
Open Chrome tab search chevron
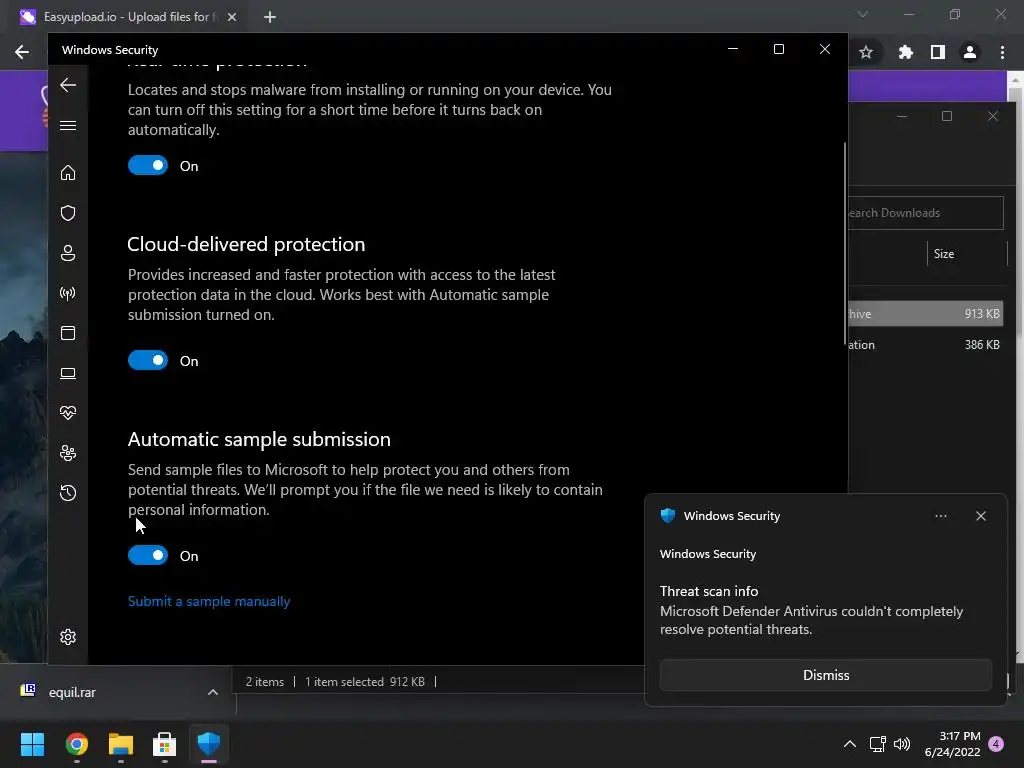tap(863, 14)
